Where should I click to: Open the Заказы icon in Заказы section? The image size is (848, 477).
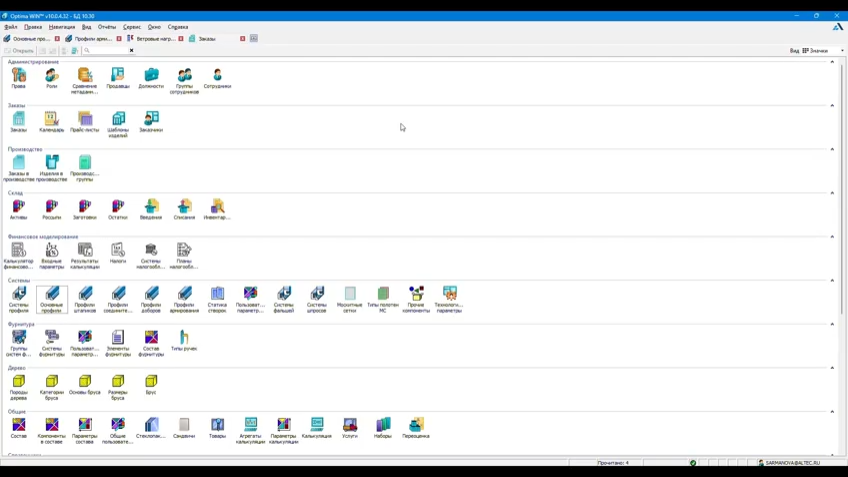coord(18,122)
